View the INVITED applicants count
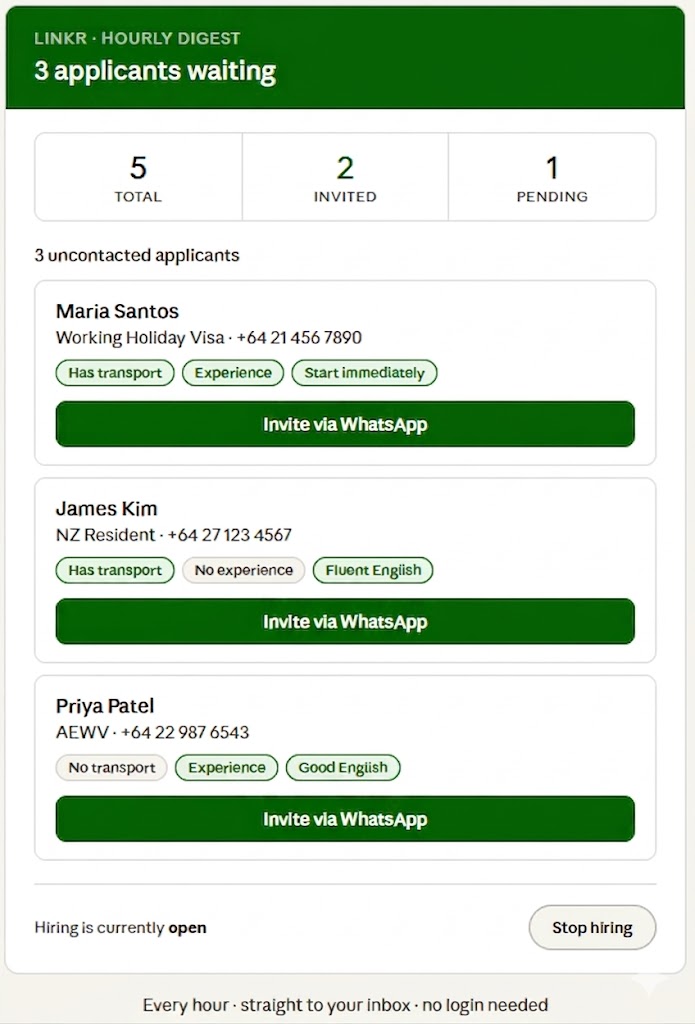The height and width of the screenshot is (1024, 695). pos(345,177)
